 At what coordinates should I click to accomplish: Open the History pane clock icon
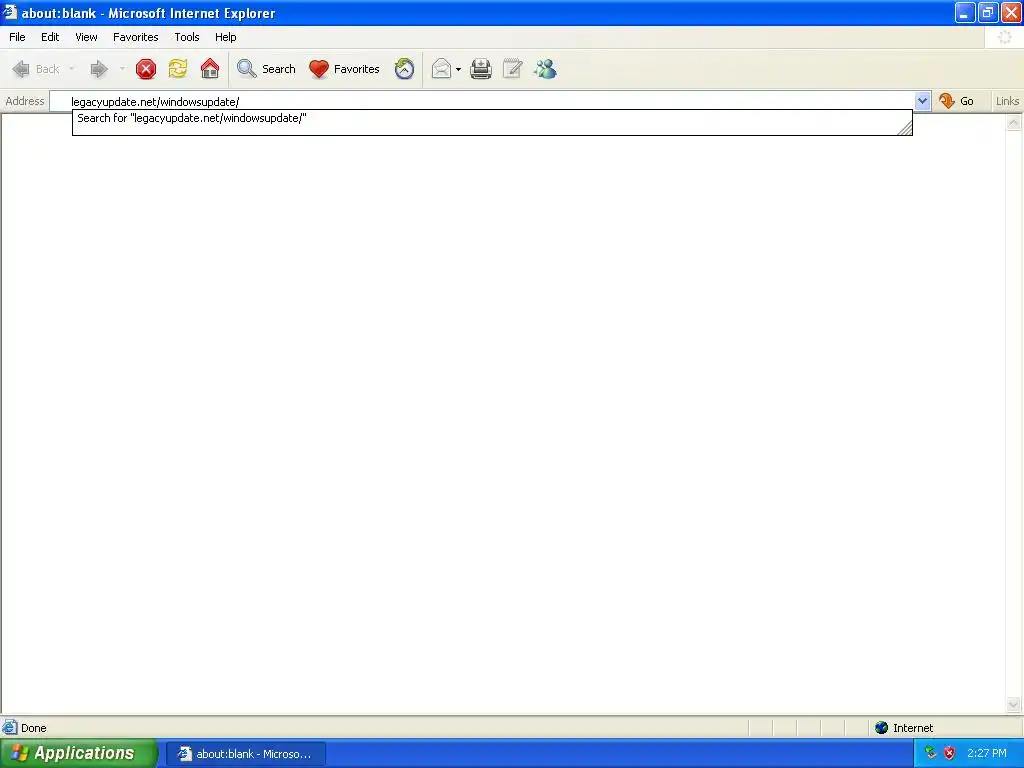click(x=404, y=69)
